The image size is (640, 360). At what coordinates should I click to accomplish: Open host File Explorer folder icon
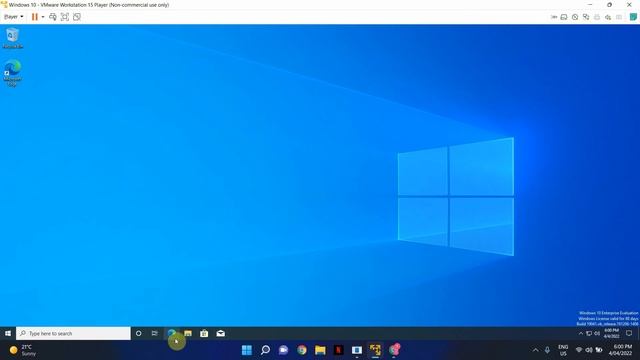pyautogui.click(x=320, y=350)
